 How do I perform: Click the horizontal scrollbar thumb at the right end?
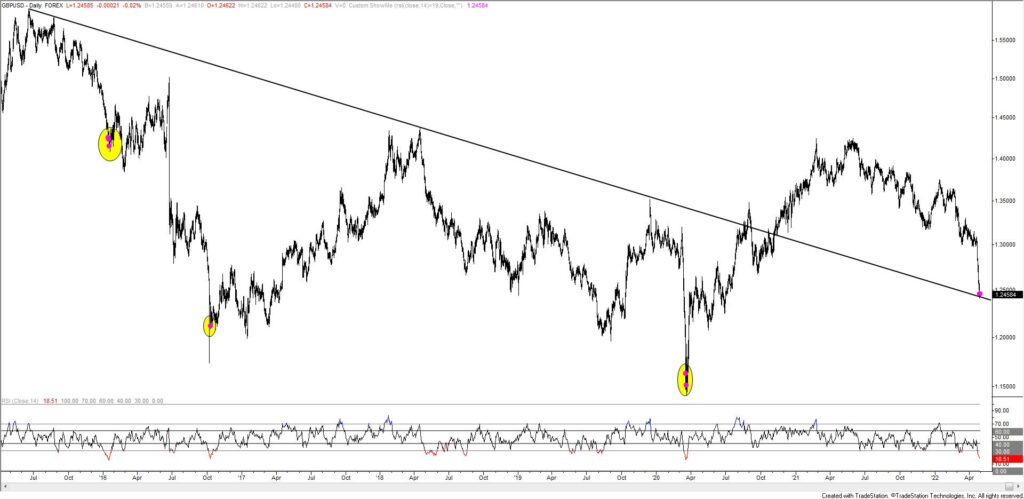(x=1009, y=487)
